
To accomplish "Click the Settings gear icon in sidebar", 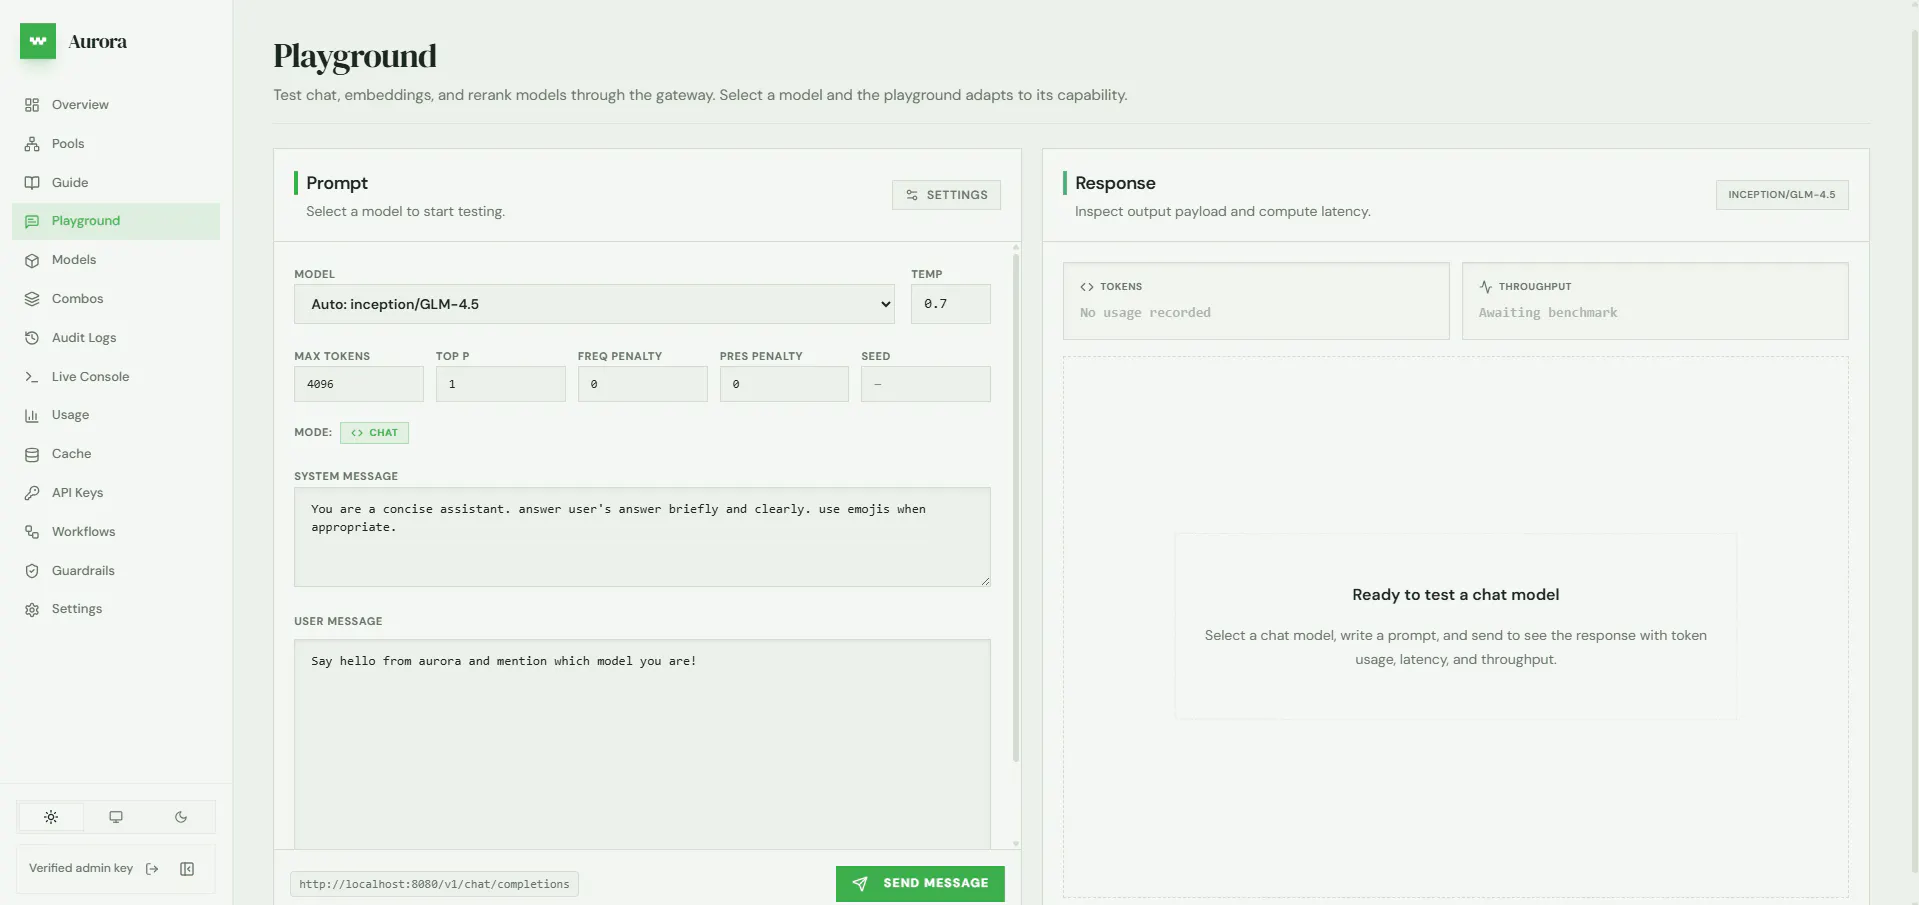I will [x=32, y=609].
